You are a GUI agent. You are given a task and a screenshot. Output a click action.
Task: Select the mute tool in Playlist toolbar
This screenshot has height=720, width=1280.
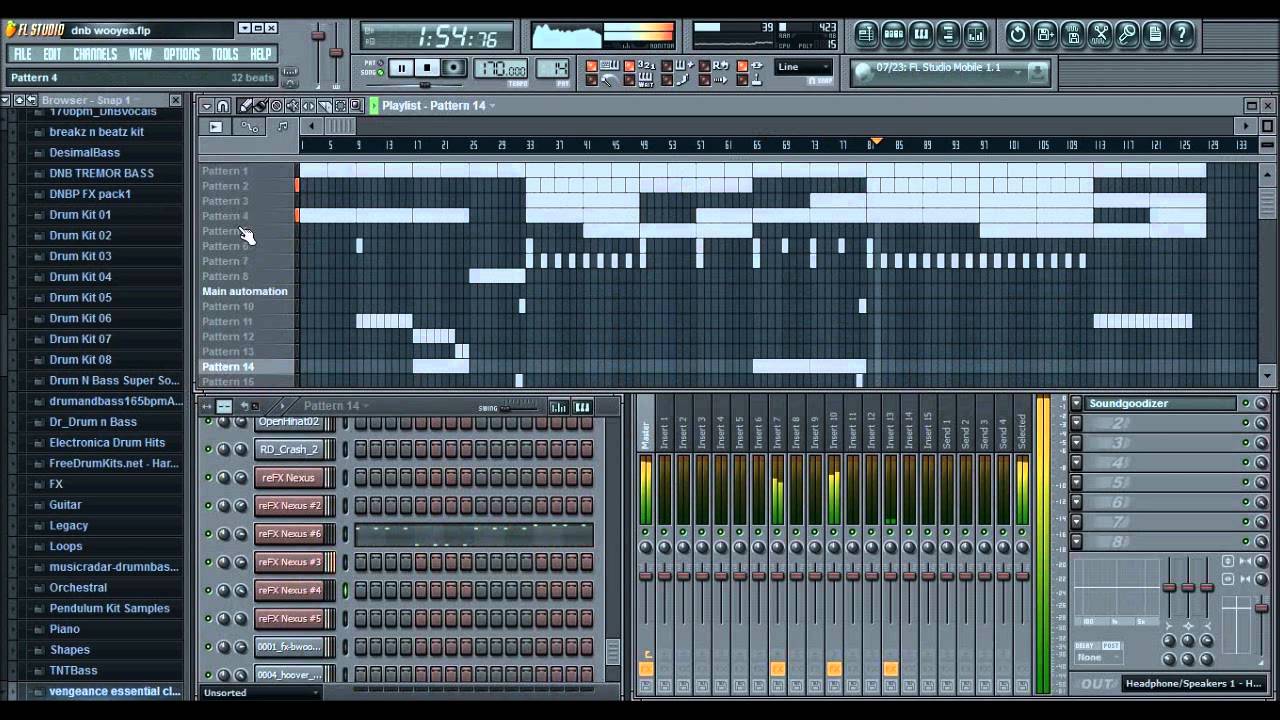point(292,105)
